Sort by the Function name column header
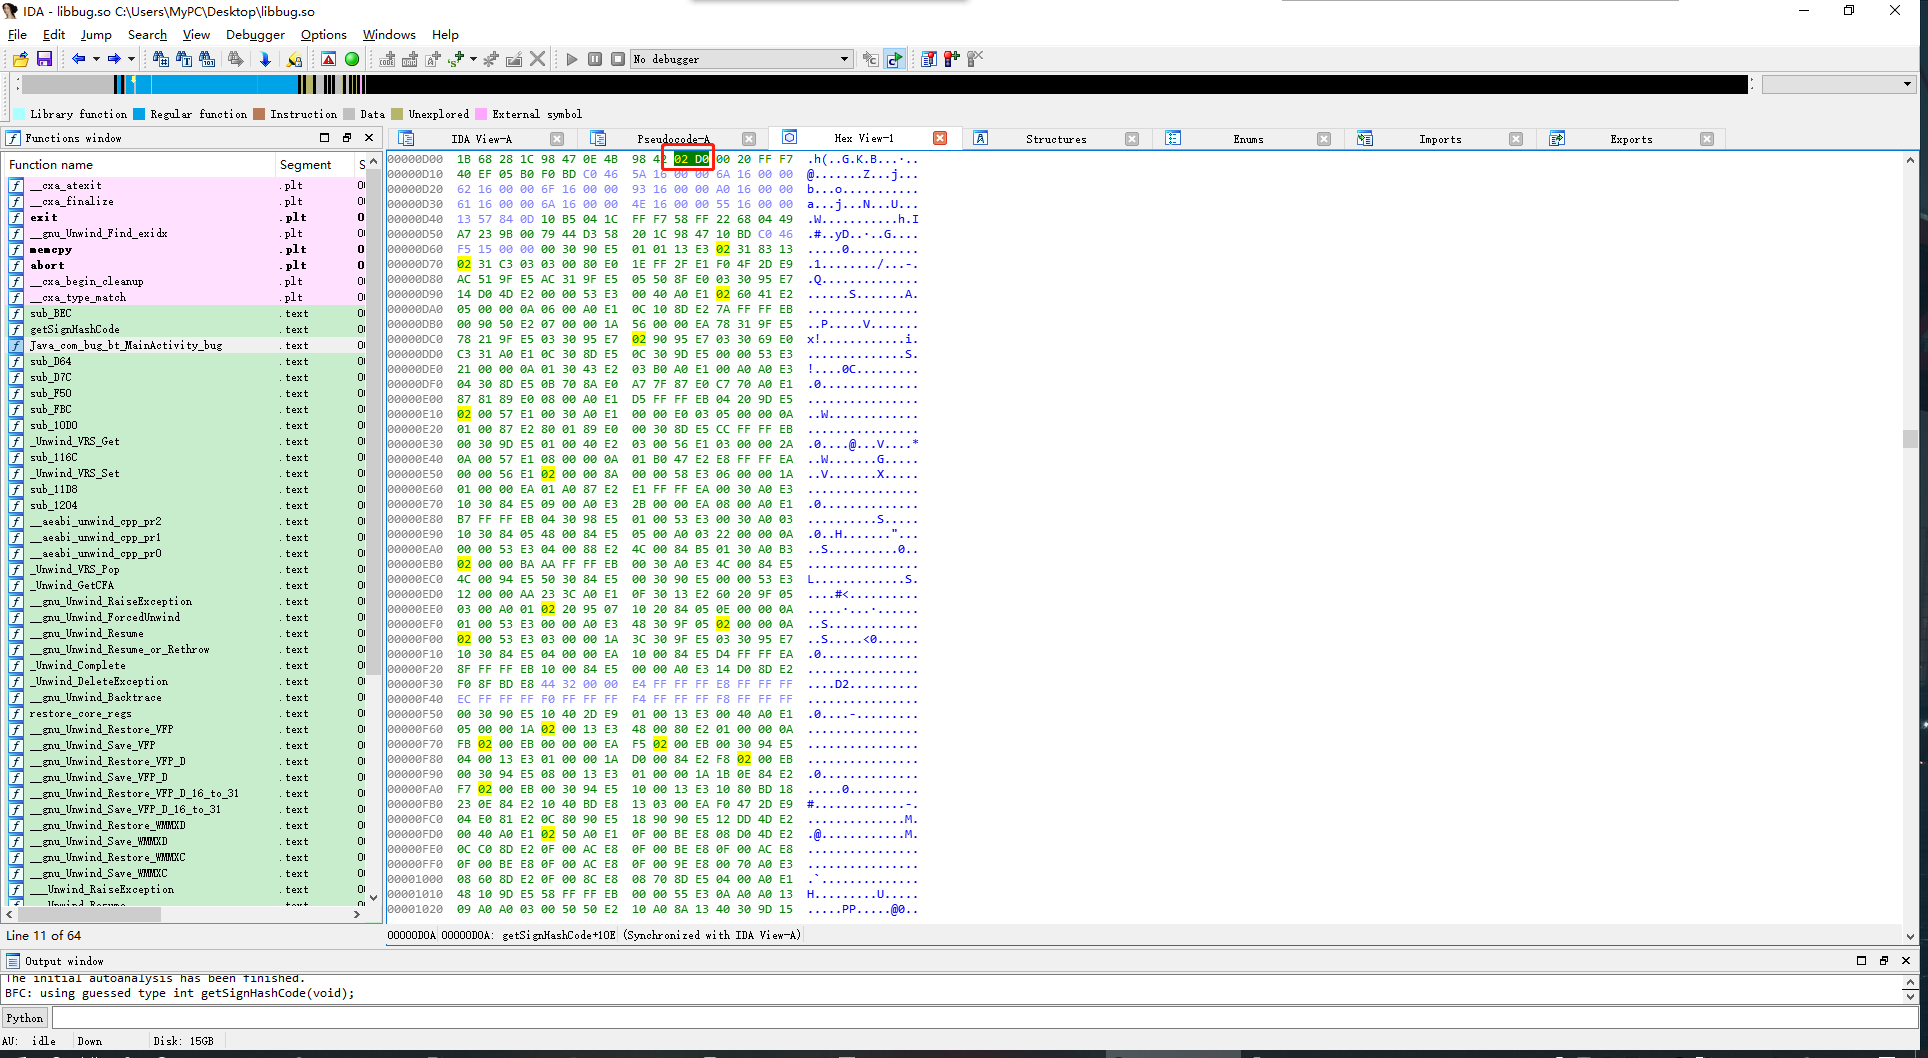The image size is (1928, 1058). pyautogui.click(x=139, y=164)
